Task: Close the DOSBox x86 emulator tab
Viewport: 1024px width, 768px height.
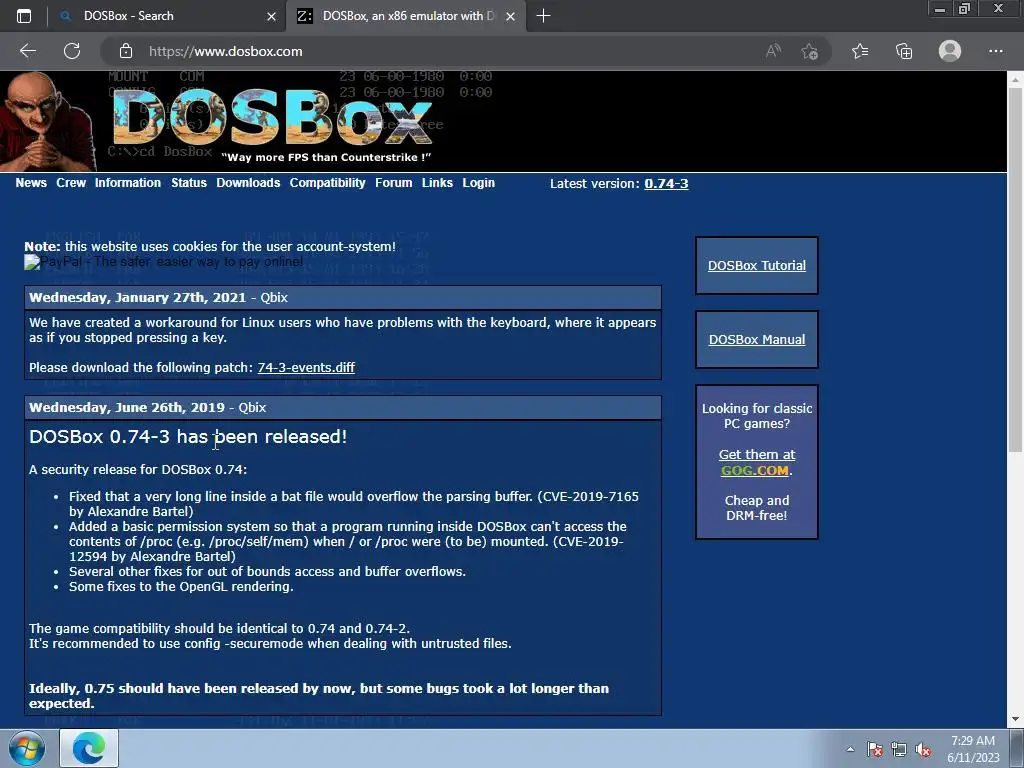Action: tap(511, 16)
